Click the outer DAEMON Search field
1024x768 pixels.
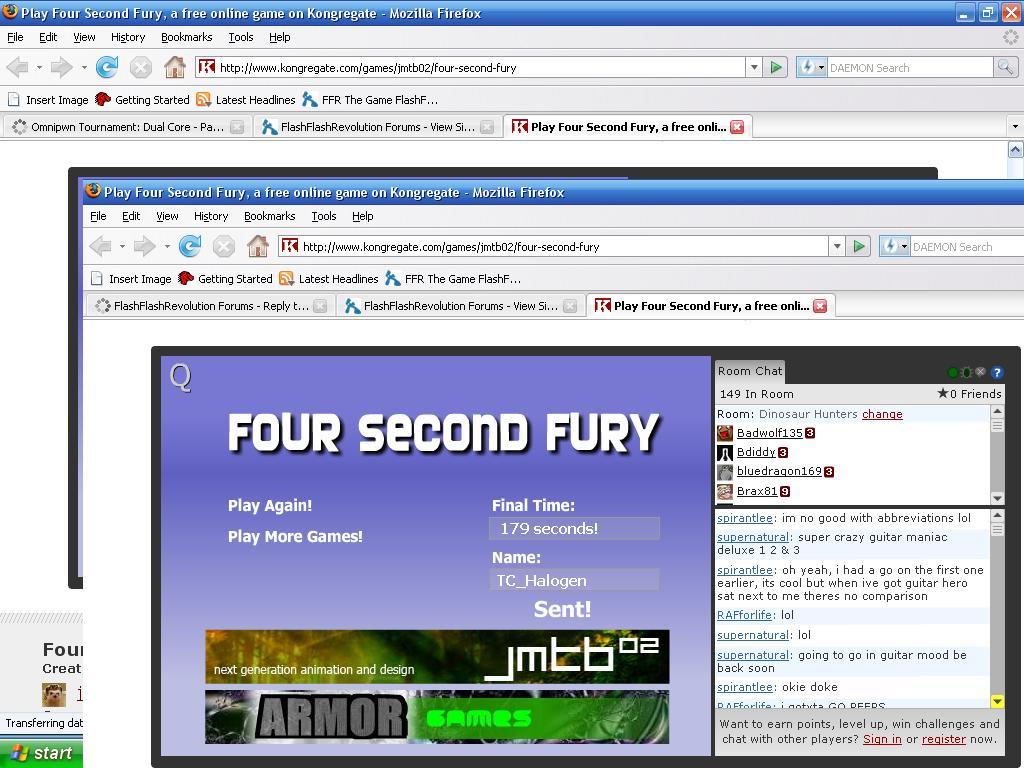pyautogui.click(x=910, y=67)
